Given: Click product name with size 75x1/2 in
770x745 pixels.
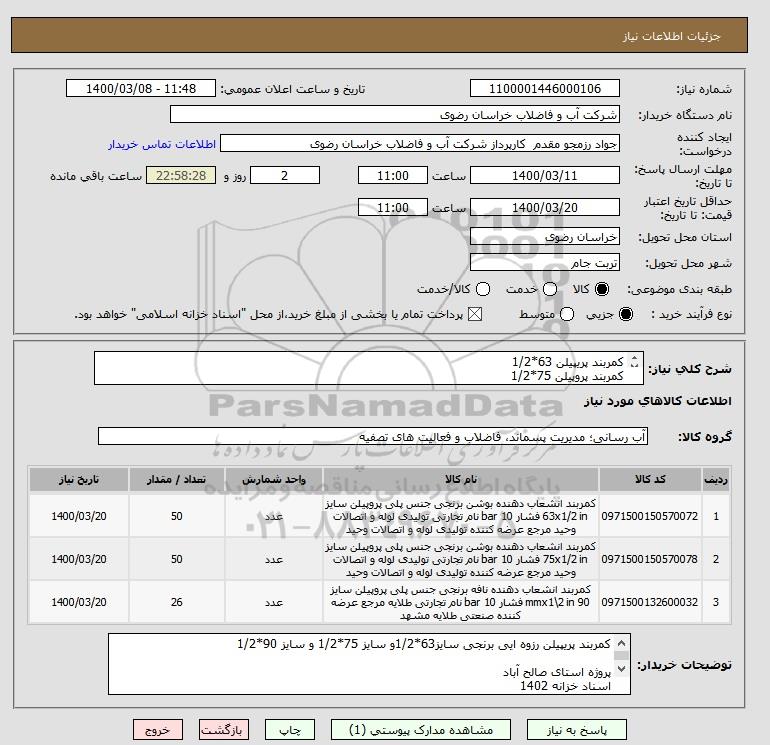Looking at the screenshot, I should tap(461, 559).
